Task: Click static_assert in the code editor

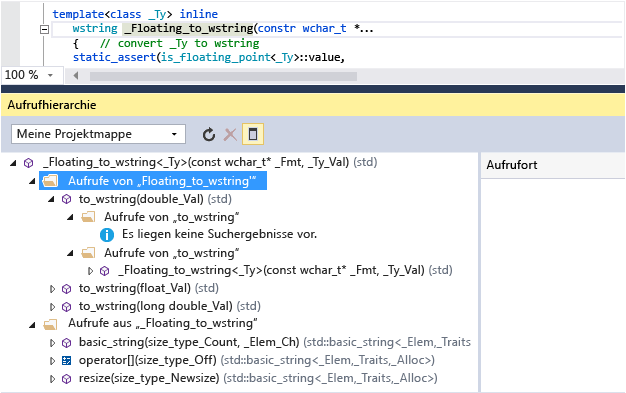Action: [114, 58]
